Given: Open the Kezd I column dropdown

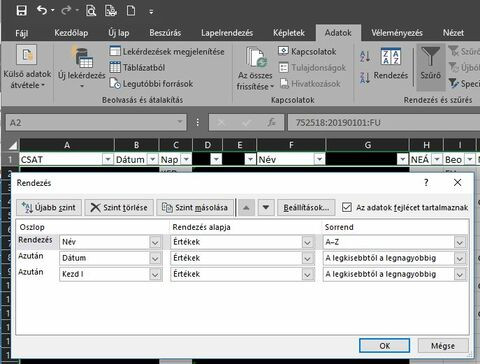Looking at the screenshot, I should click(155, 274).
